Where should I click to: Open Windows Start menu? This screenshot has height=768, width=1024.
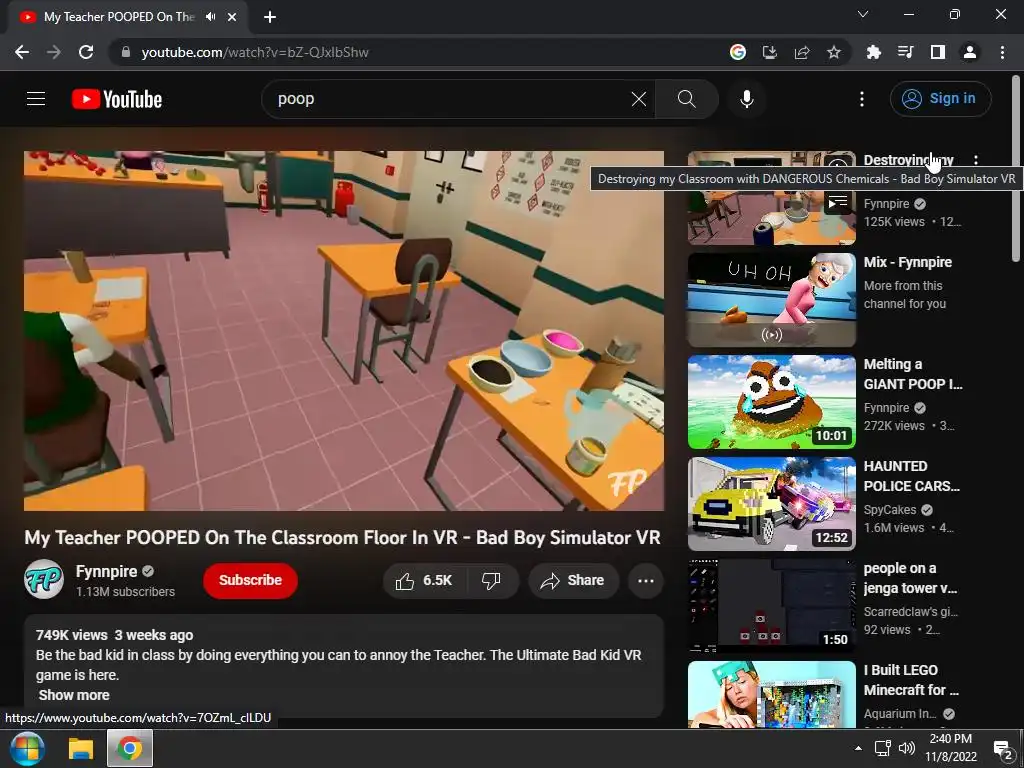tap(27, 748)
